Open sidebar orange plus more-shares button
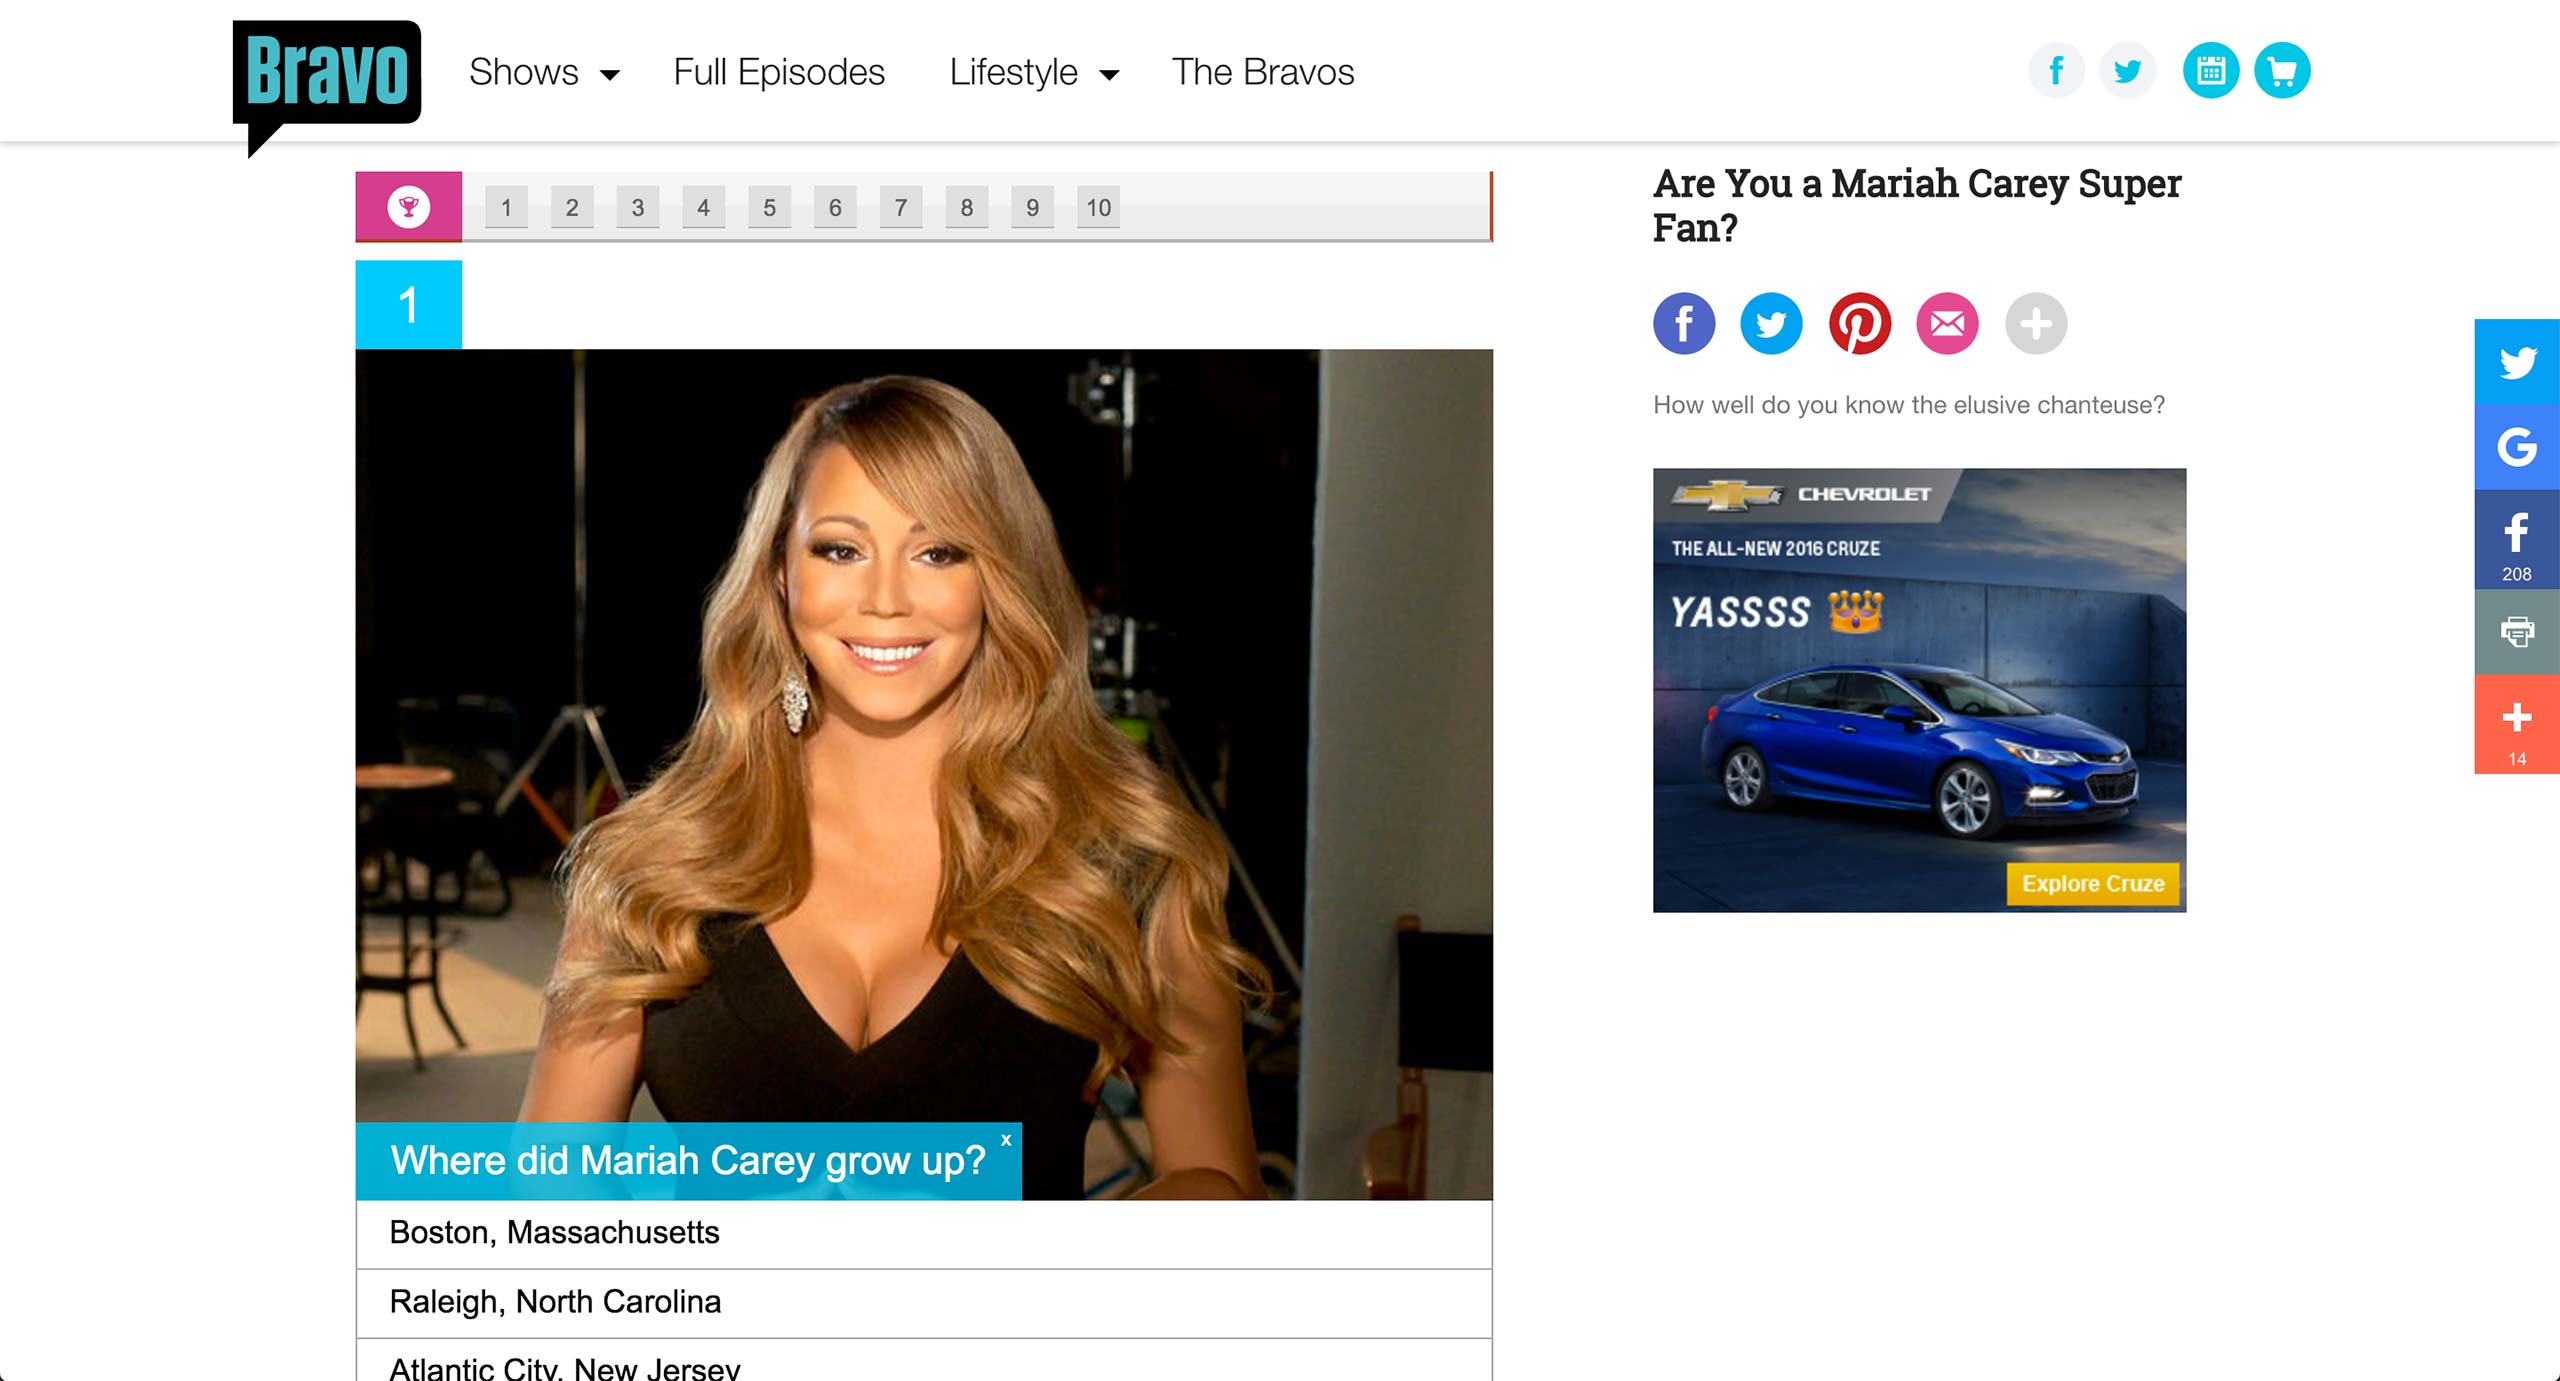 point(2516,725)
